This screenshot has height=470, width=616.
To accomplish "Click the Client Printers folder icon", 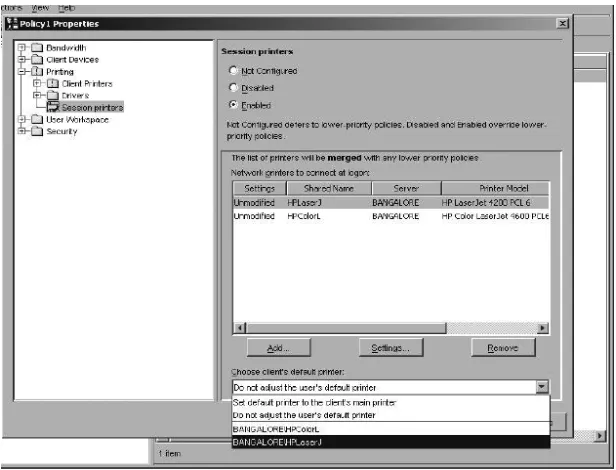I will (52, 83).
